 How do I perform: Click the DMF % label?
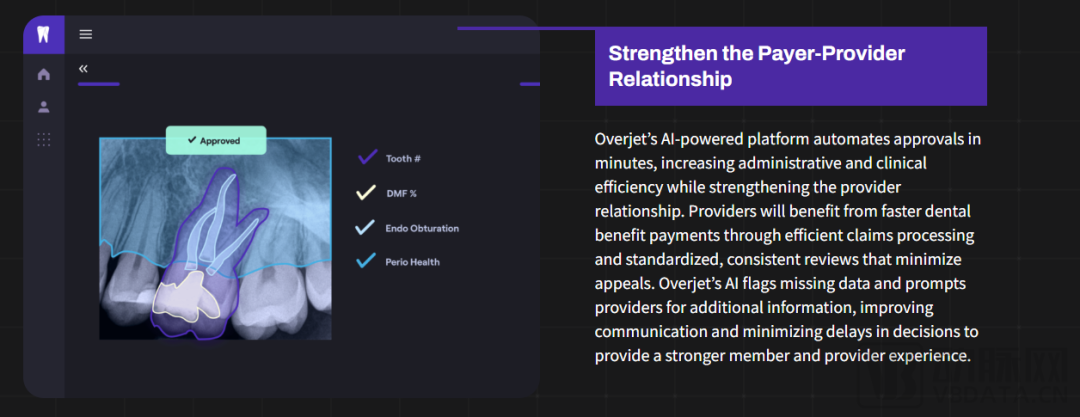(401, 194)
